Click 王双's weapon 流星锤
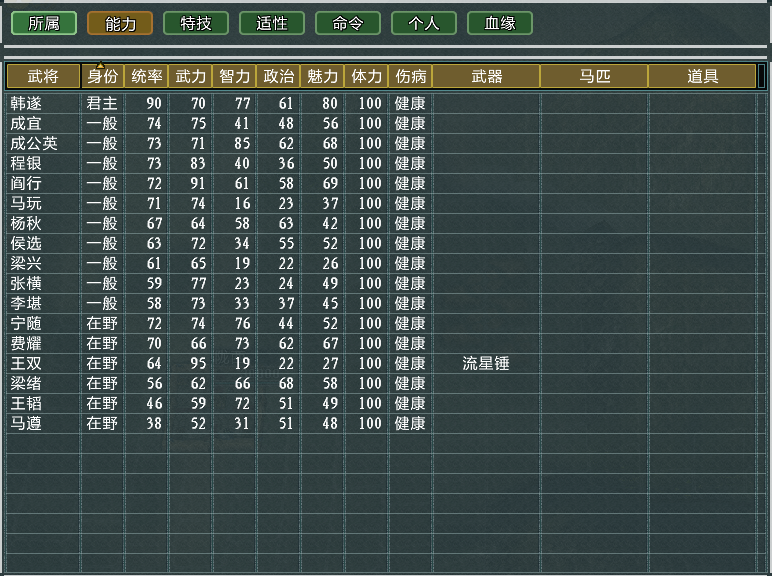Screen dimensions: 772x576 tap(486, 363)
